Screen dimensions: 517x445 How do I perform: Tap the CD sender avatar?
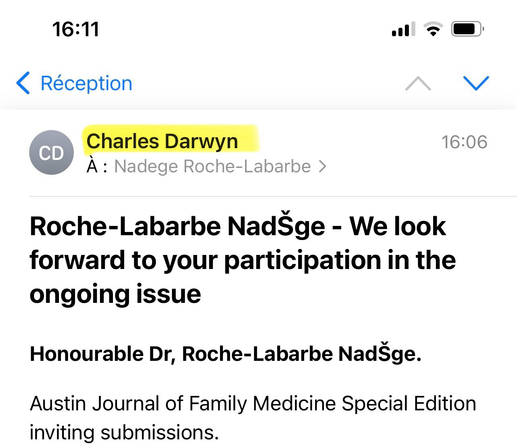(51, 152)
